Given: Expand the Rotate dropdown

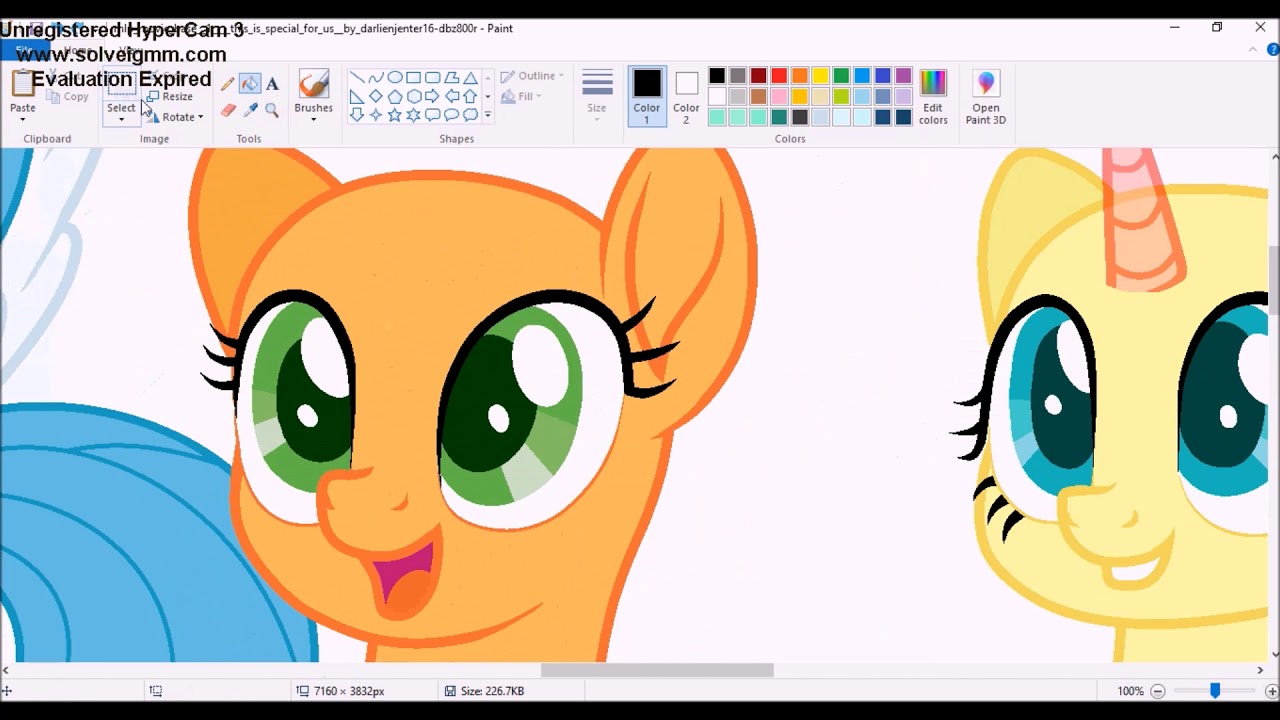Looking at the screenshot, I should click(200, 117).
